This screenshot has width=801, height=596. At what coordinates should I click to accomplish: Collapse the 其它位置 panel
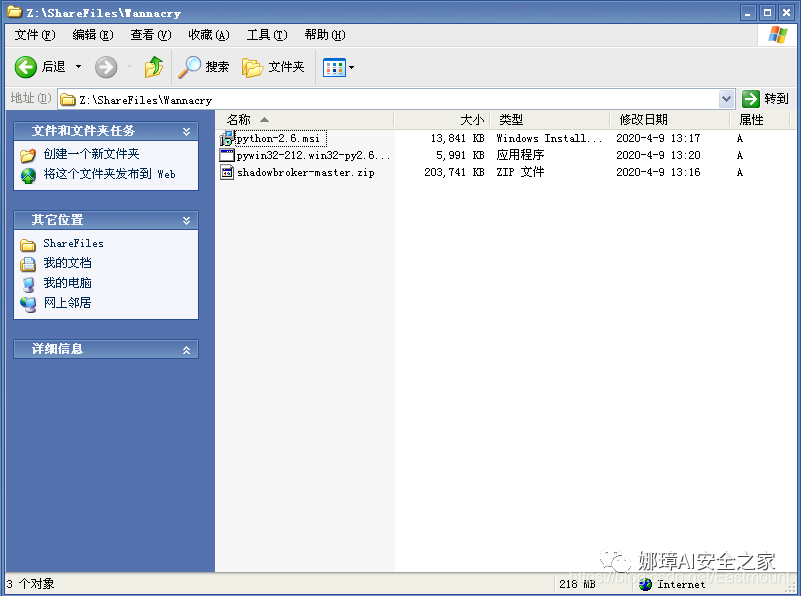click(x=186, y=220)
